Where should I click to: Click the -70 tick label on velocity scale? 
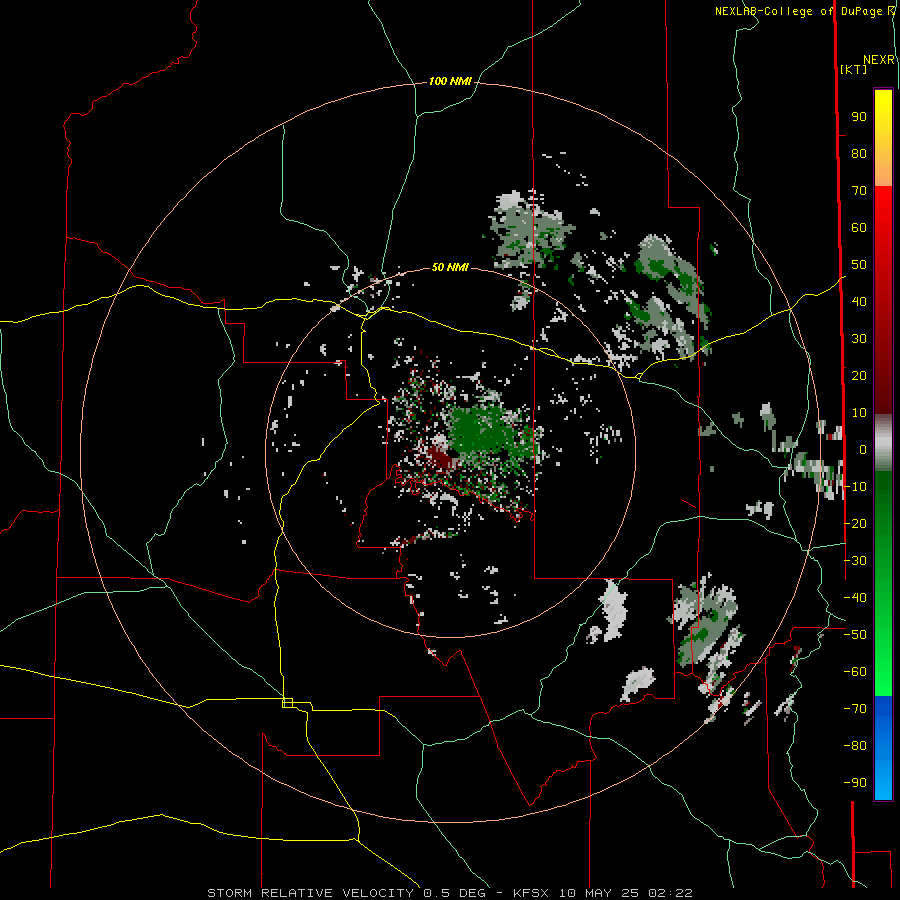[x=855, y=709]
